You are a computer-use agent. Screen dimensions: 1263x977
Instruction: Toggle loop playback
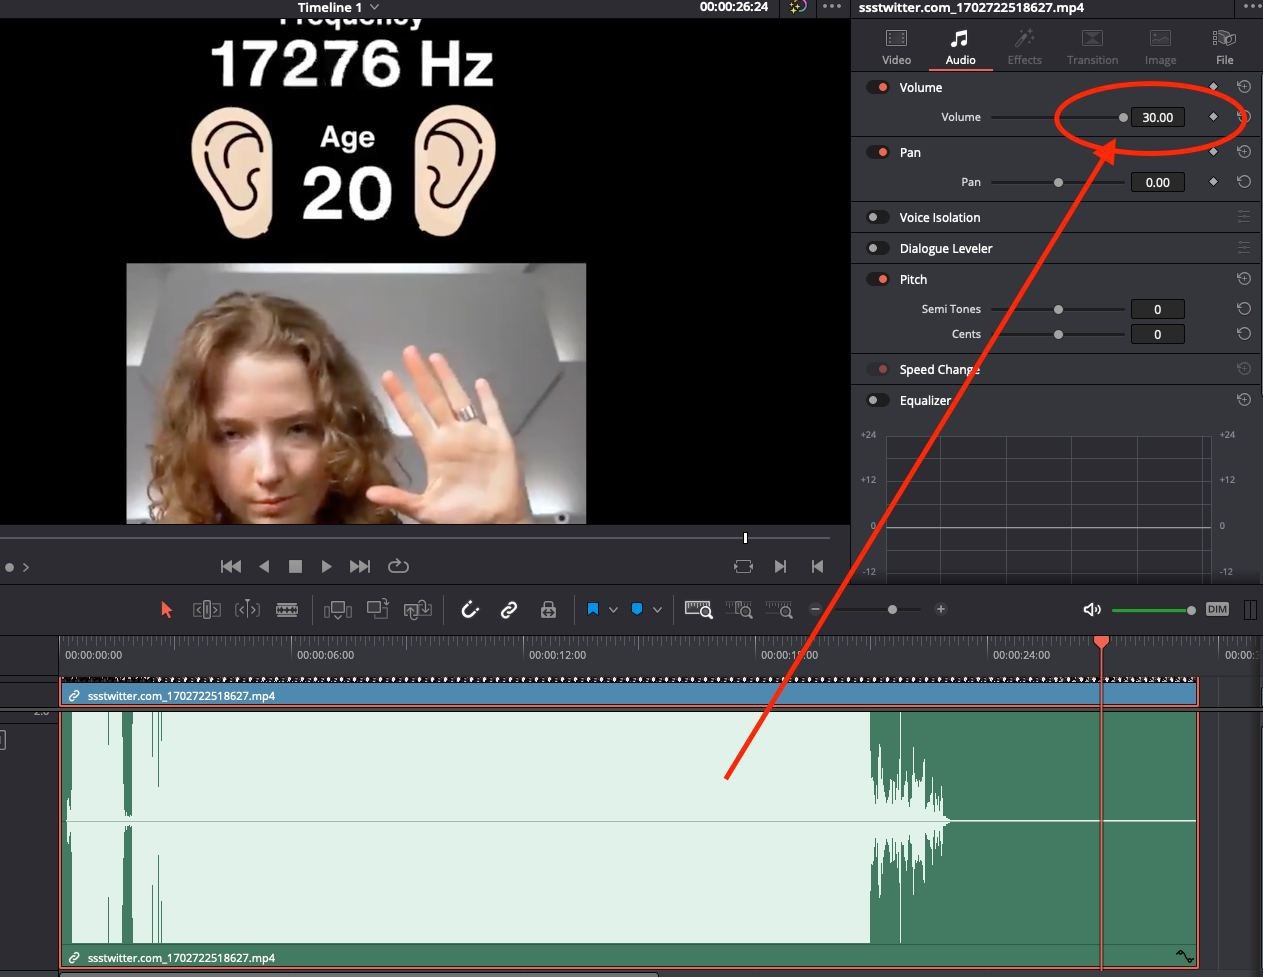click(398, 566)
